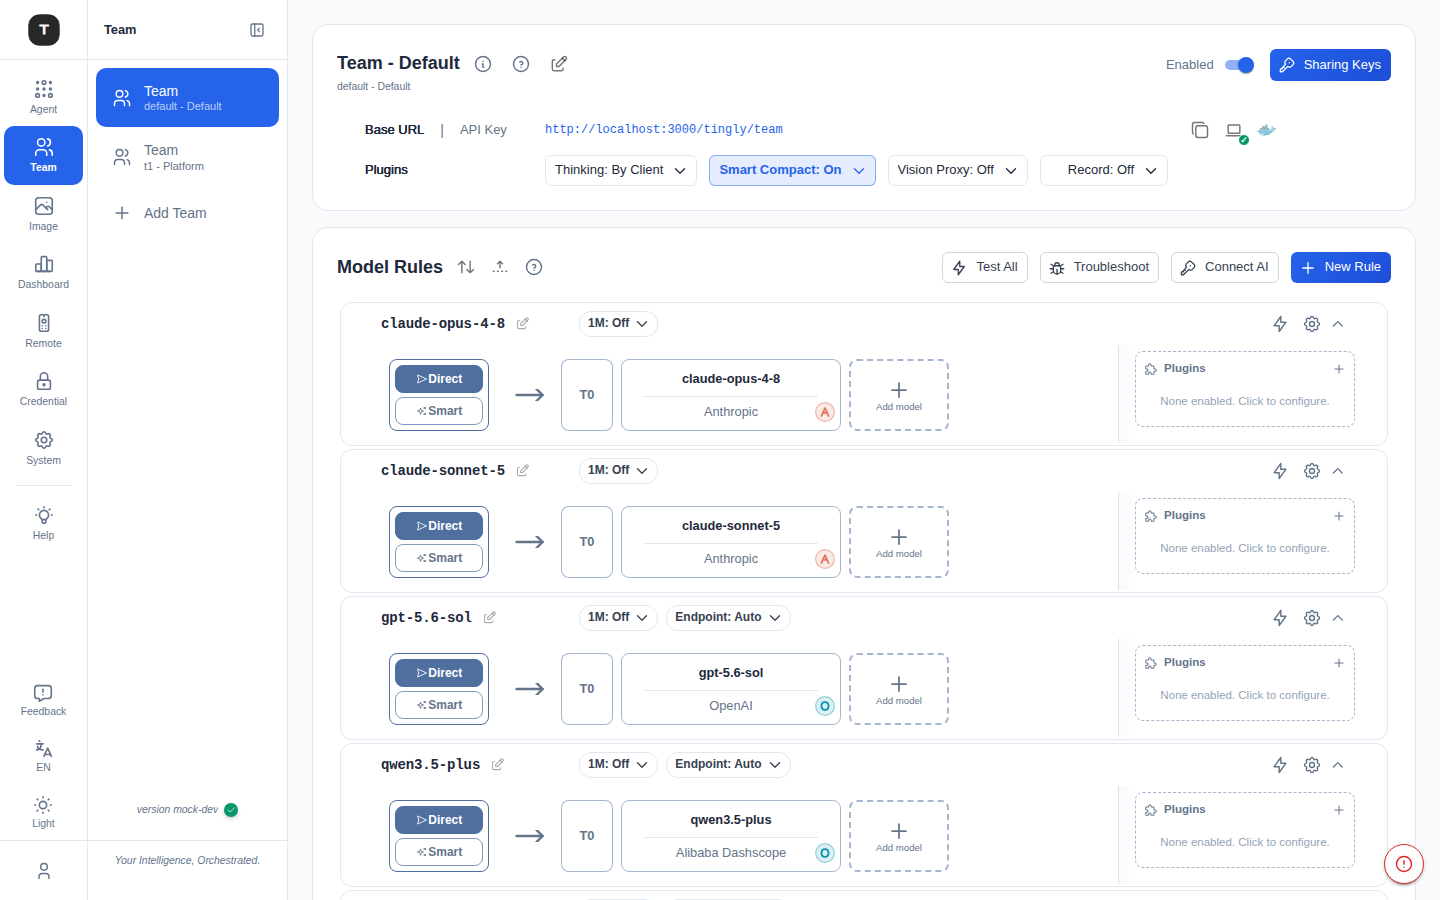Select Team default - Default entry

pos(187,97)
